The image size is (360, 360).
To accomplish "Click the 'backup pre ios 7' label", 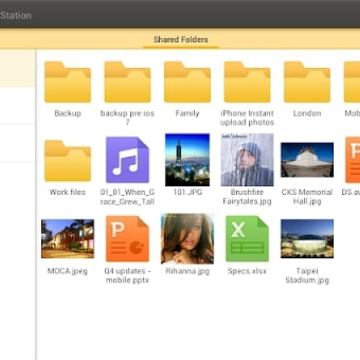I will pyautogui.click(x=127, y=118).
